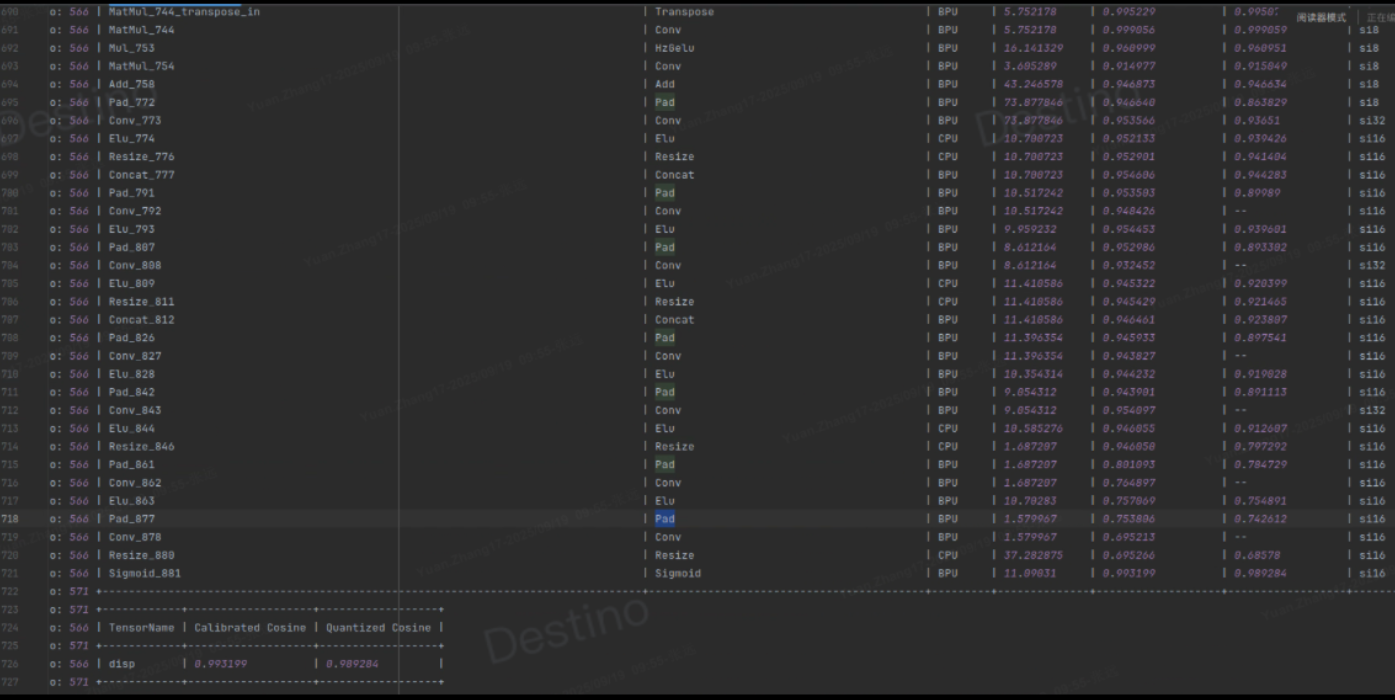This screenshot has height=700, width=1395.
Task: Click the value 16.141329
Action: coord(1033,48)
